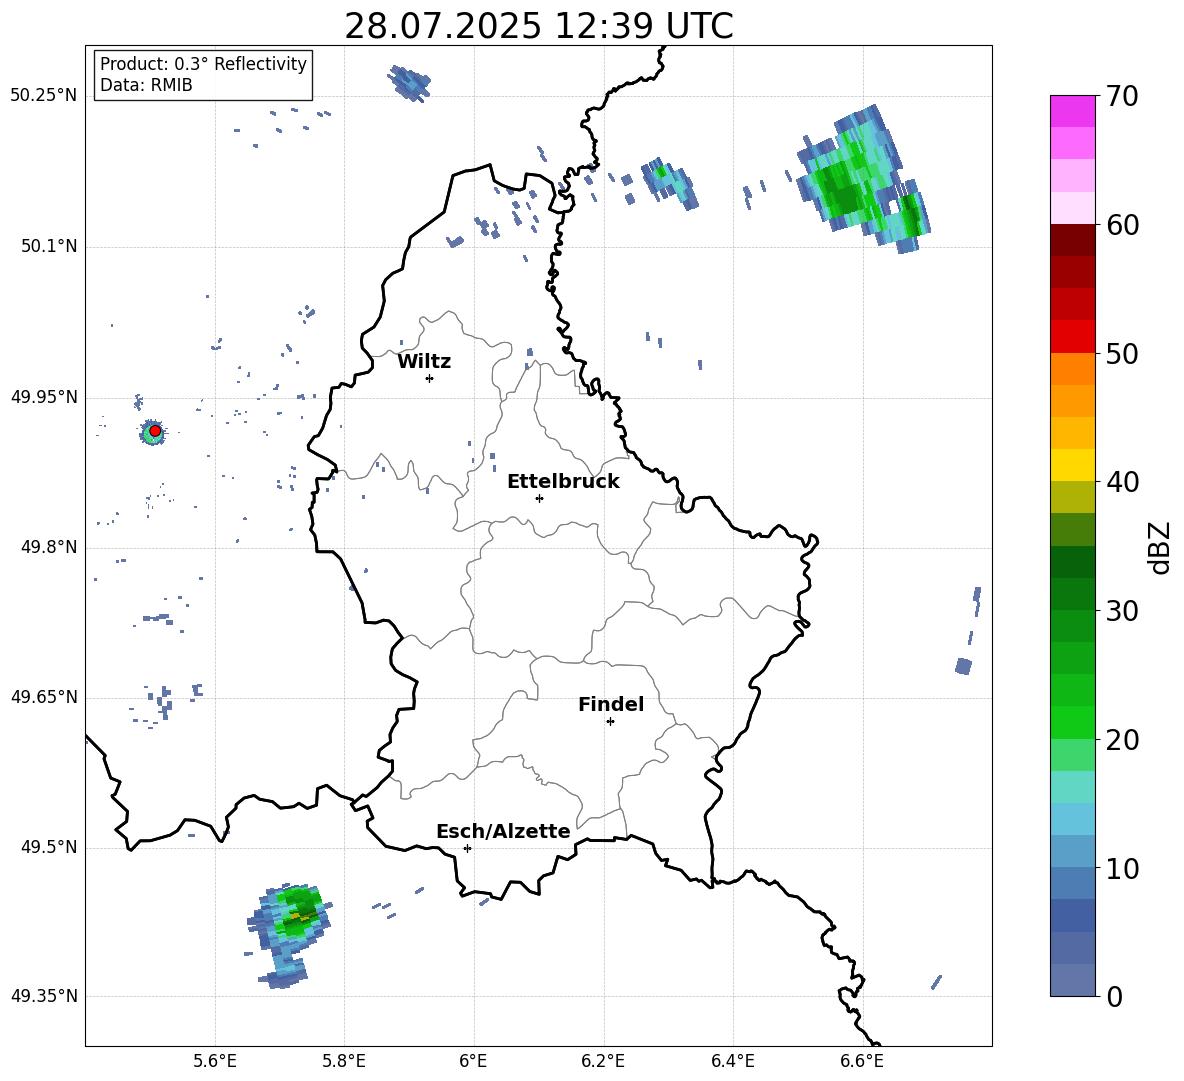This screenshot has height=1081, width=1184.
Task: Click the 50.25°N latitude label
Action: click(x=44, y=96)
